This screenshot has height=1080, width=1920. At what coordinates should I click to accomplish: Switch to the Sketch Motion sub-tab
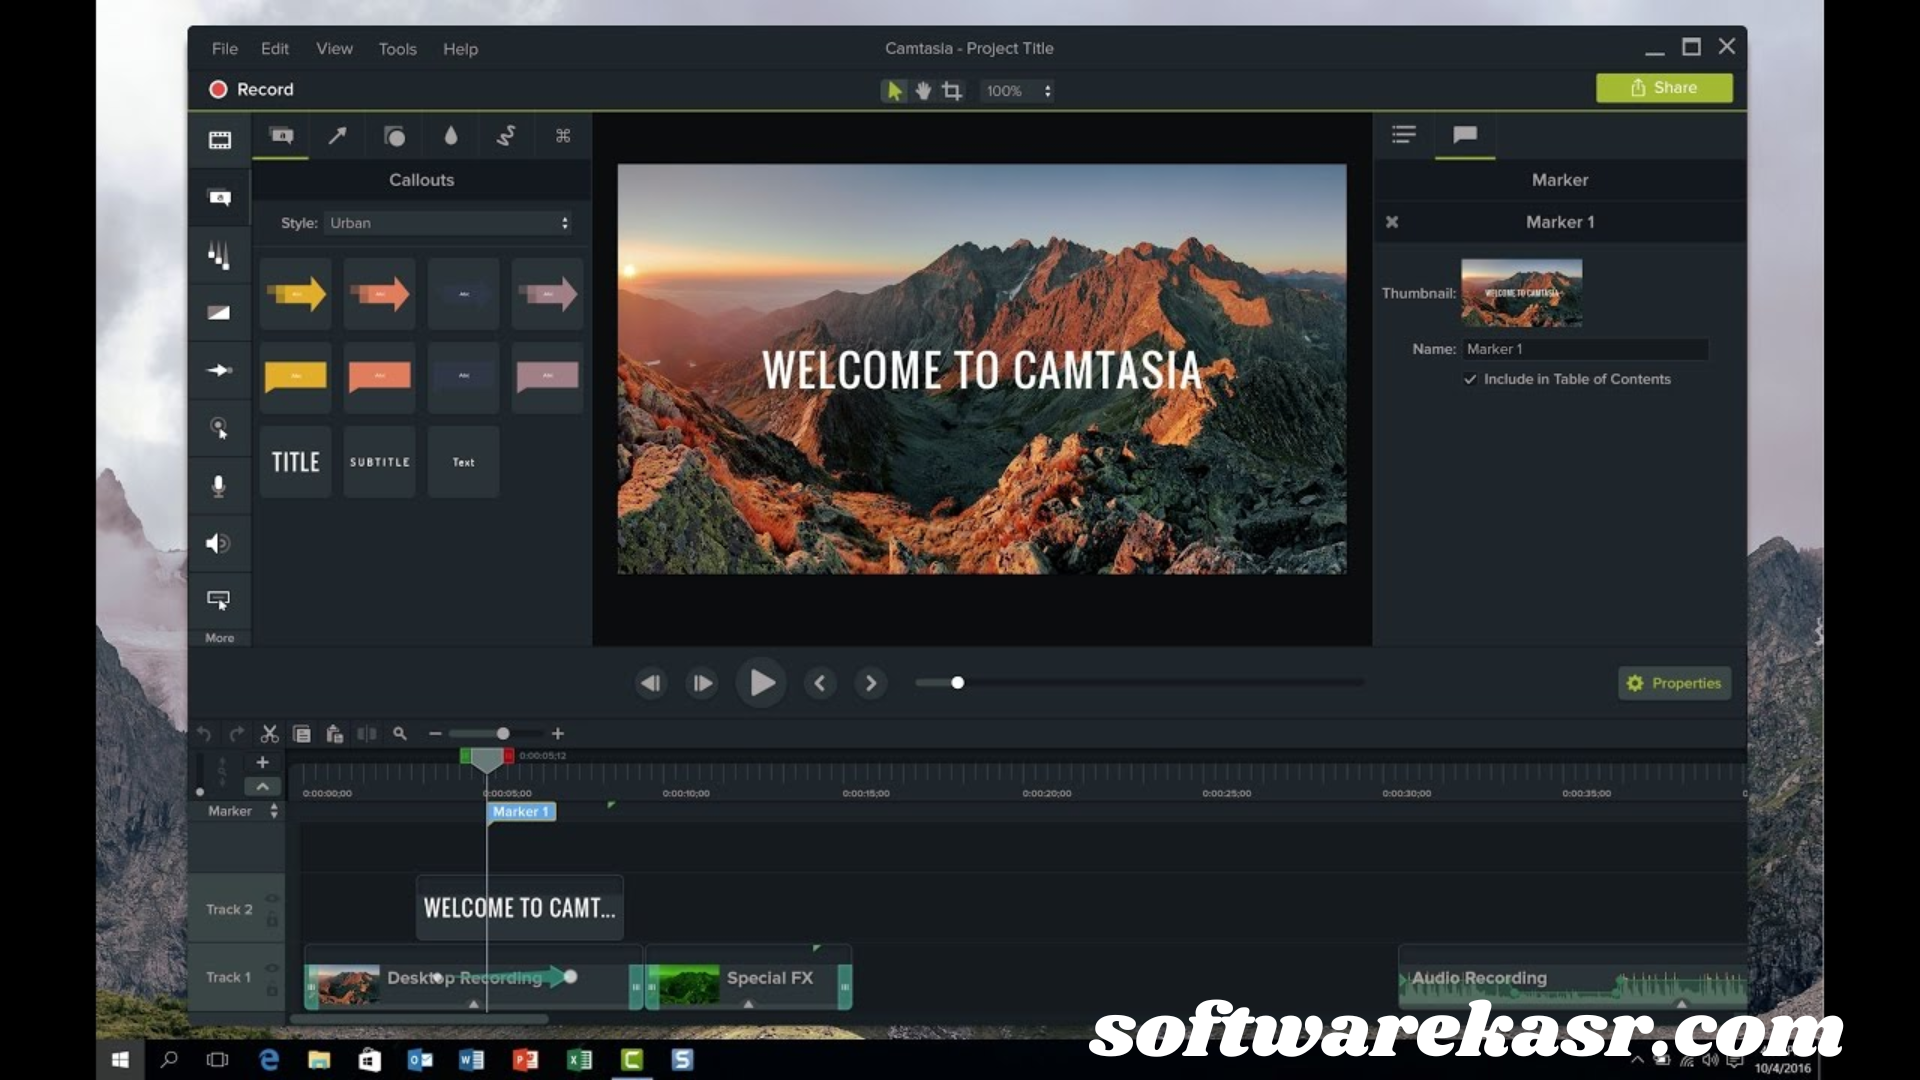[506, 135]
